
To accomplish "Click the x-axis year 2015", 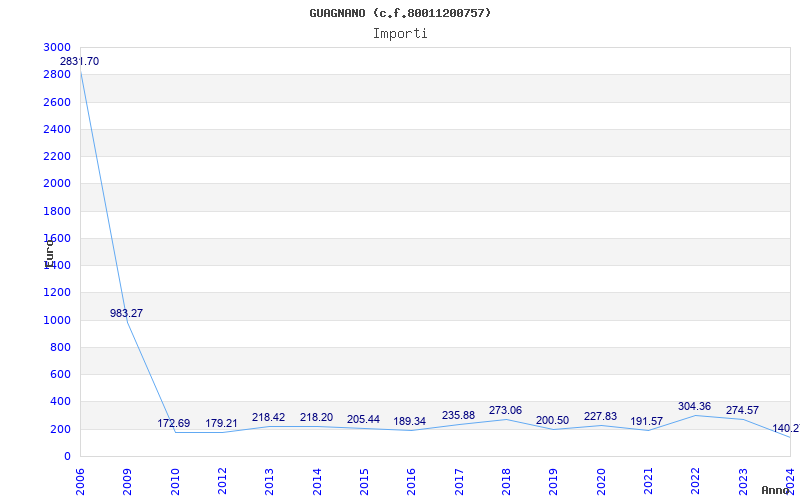I will [364, 481].
